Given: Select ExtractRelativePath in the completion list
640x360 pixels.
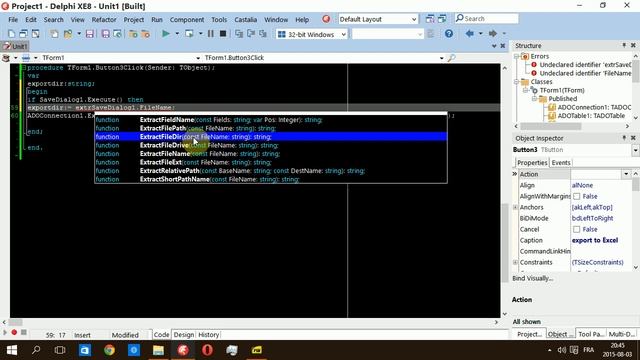Looking at the screenshot, I should click(271, 171).
